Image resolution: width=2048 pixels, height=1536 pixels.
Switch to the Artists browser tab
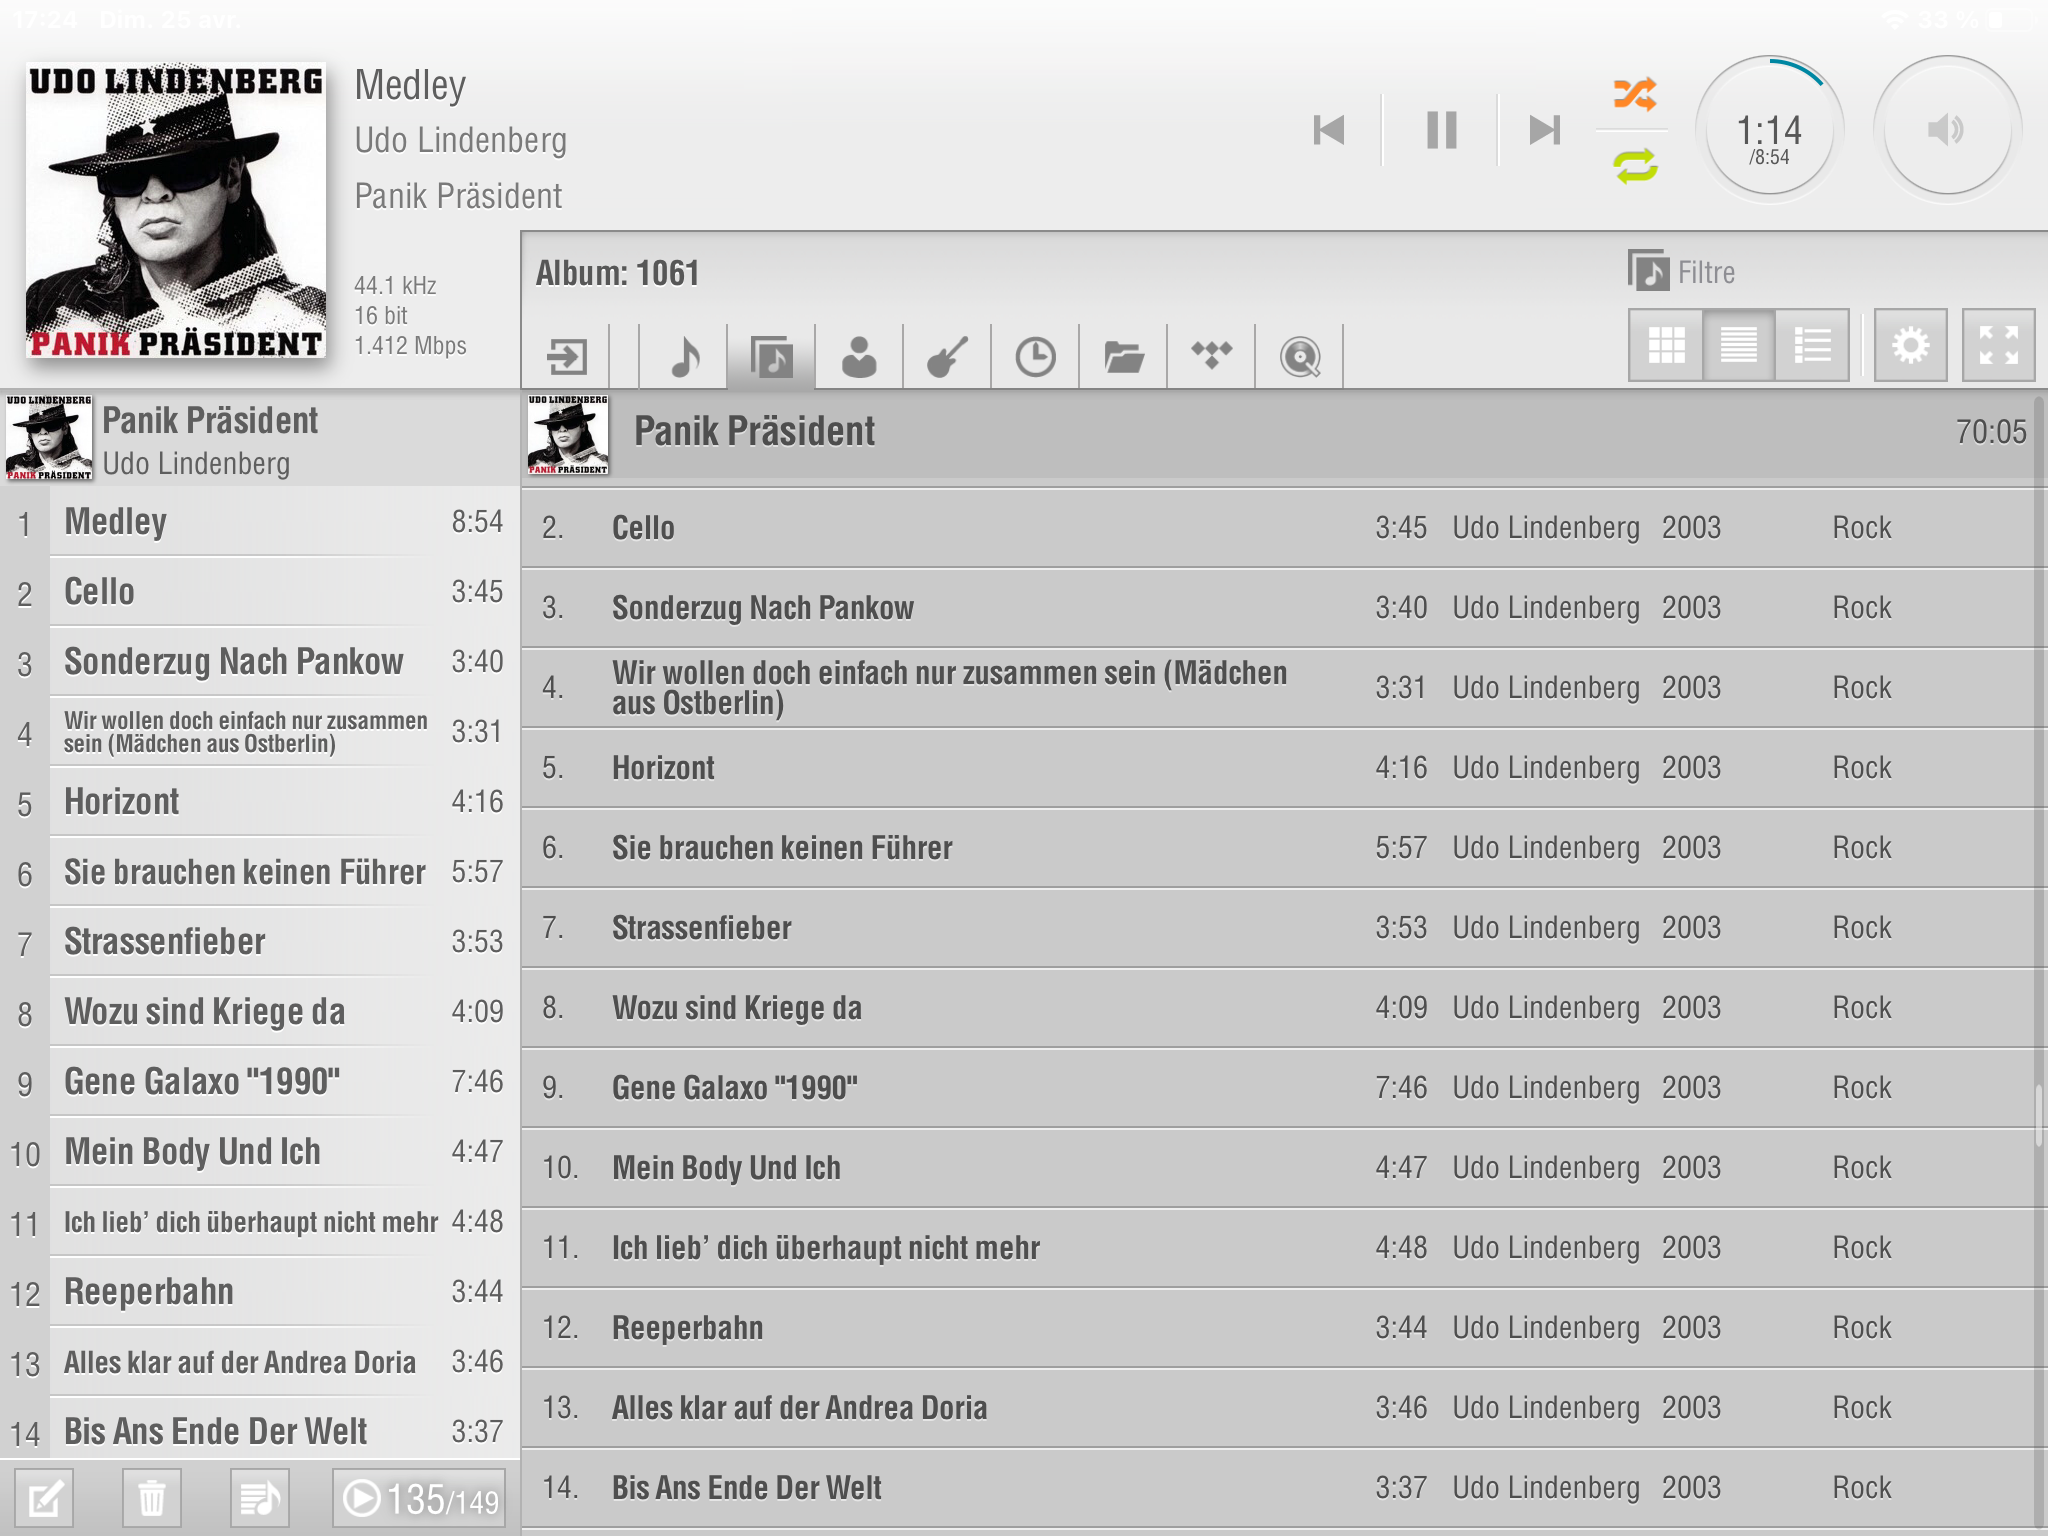[859, 356]
